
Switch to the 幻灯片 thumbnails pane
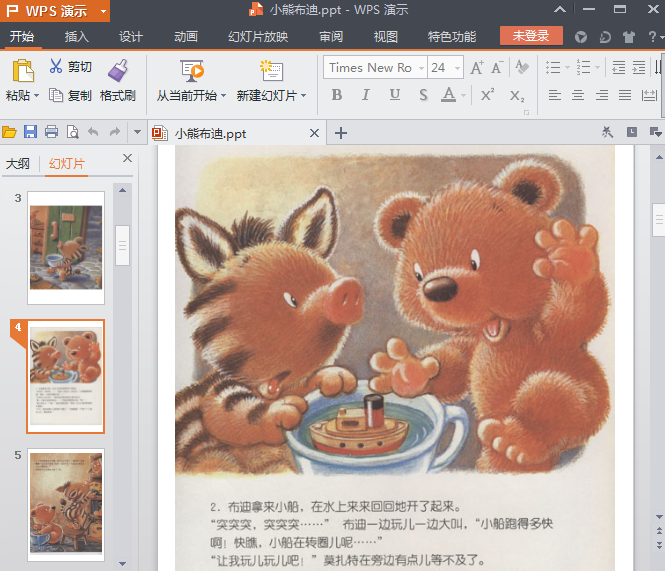coord(67,163)
